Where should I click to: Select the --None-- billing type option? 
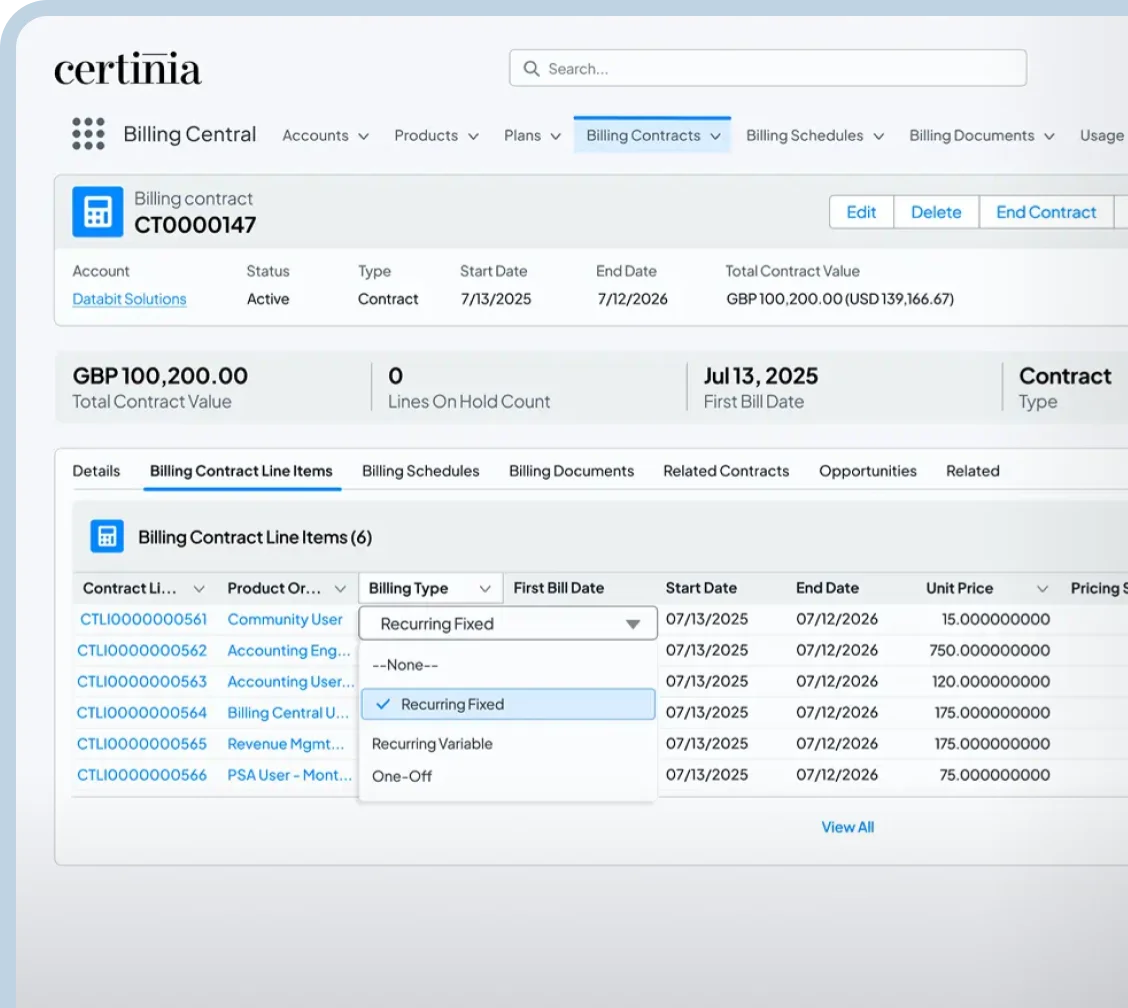405,665
